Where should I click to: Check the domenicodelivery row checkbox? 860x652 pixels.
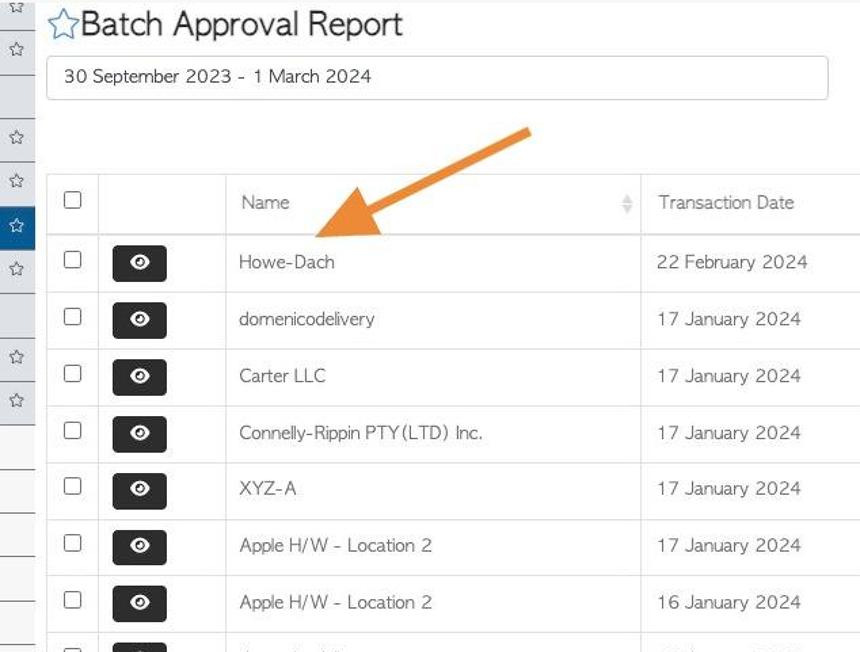point(72,316)
